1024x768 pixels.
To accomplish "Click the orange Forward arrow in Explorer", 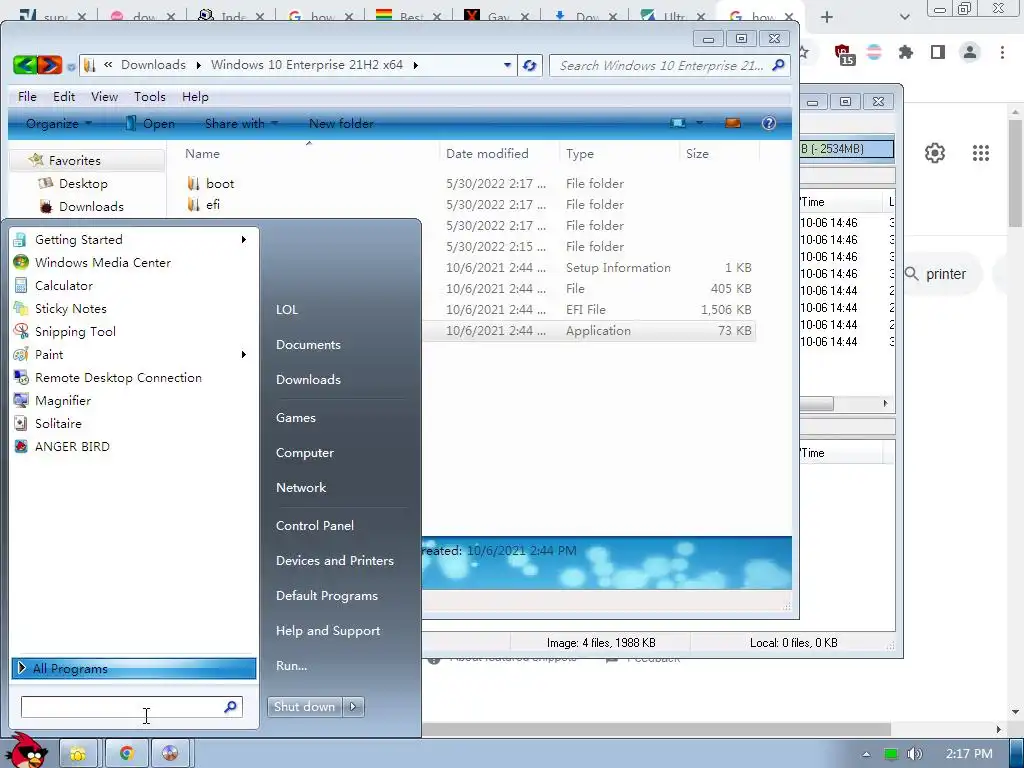I will [50, 65].
